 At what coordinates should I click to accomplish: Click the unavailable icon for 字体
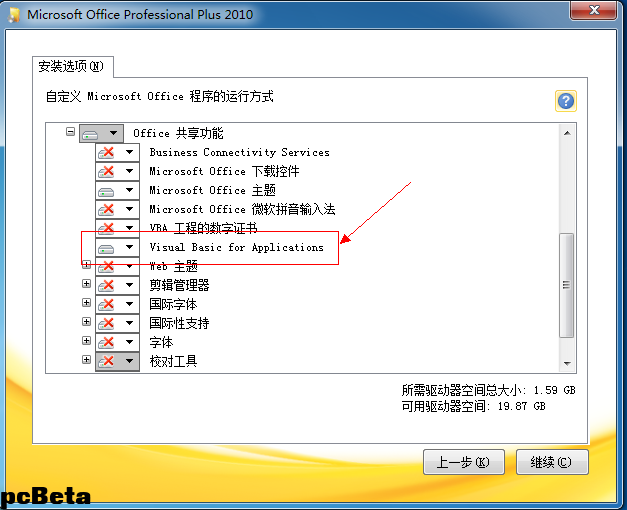(106, 342)
